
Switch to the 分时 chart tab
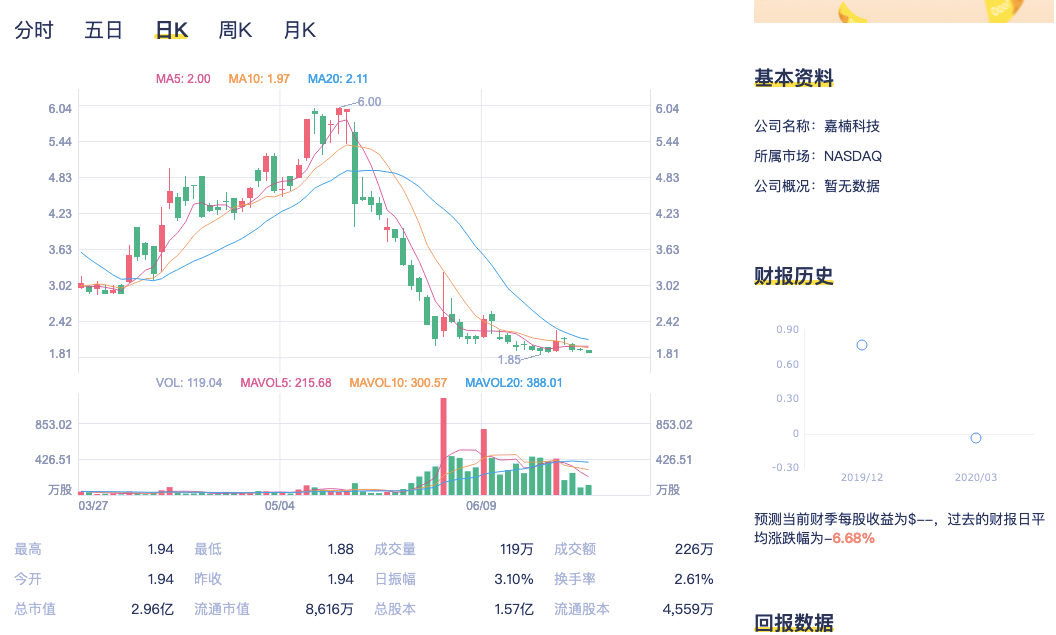34,30
